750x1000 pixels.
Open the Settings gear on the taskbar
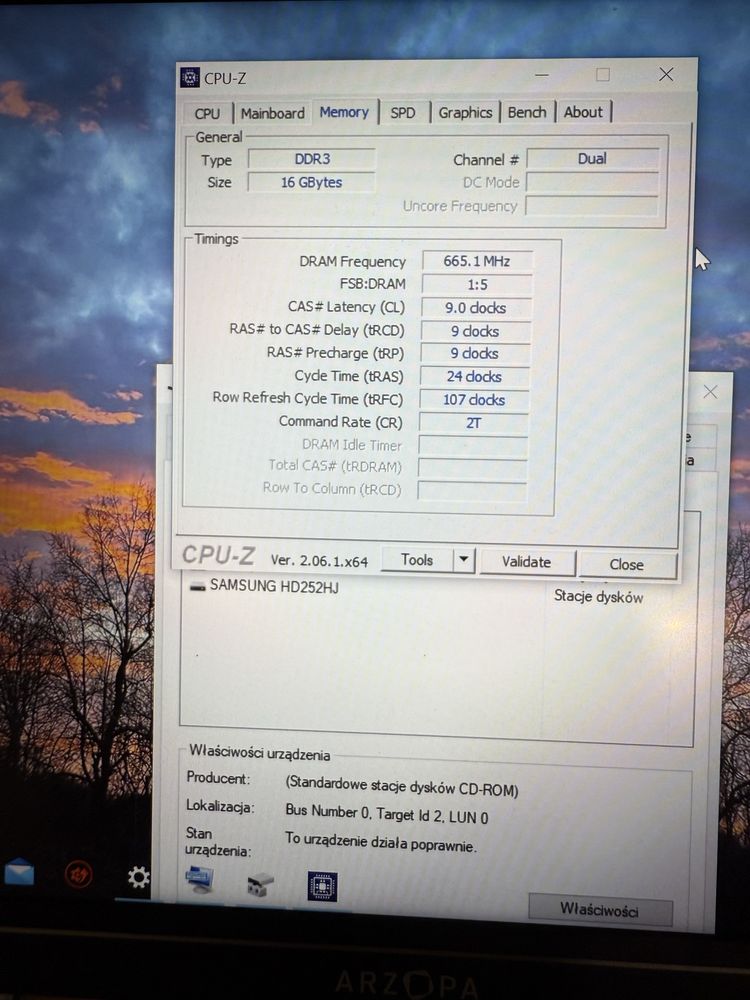(x=138, y=878)
